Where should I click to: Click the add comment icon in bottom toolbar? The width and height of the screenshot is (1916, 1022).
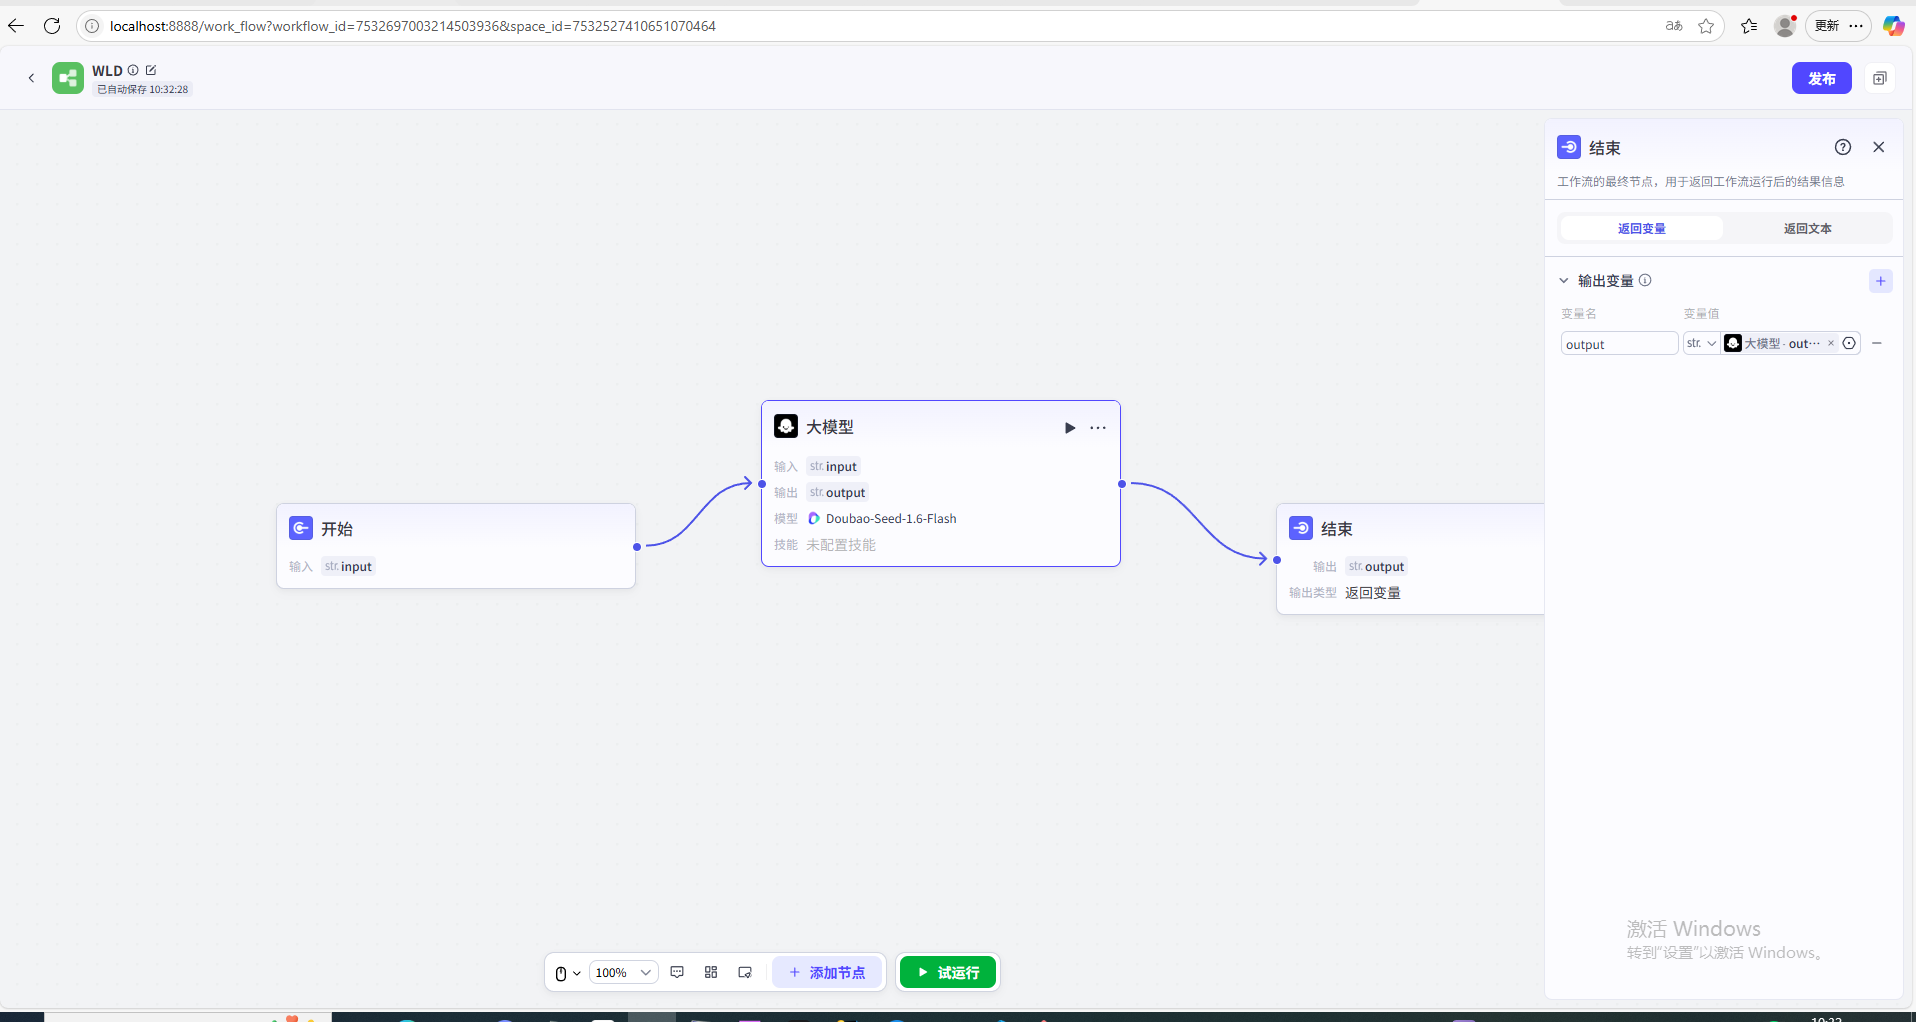point(677,972)
